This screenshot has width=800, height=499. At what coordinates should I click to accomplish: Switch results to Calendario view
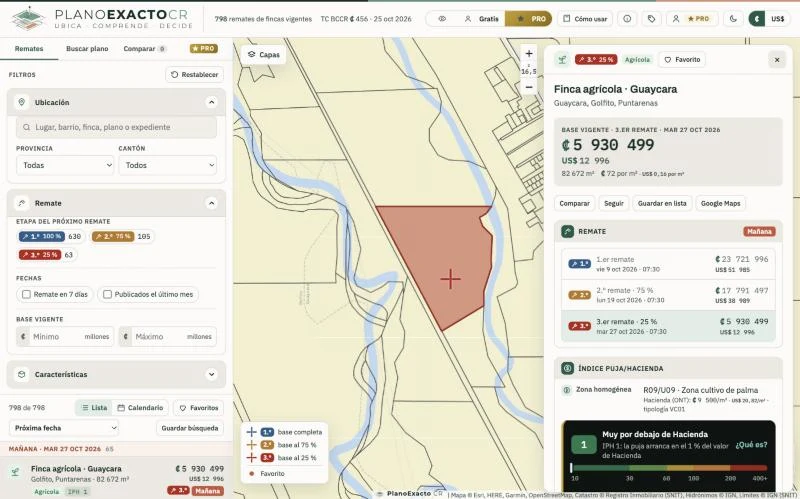pos(140,408)
